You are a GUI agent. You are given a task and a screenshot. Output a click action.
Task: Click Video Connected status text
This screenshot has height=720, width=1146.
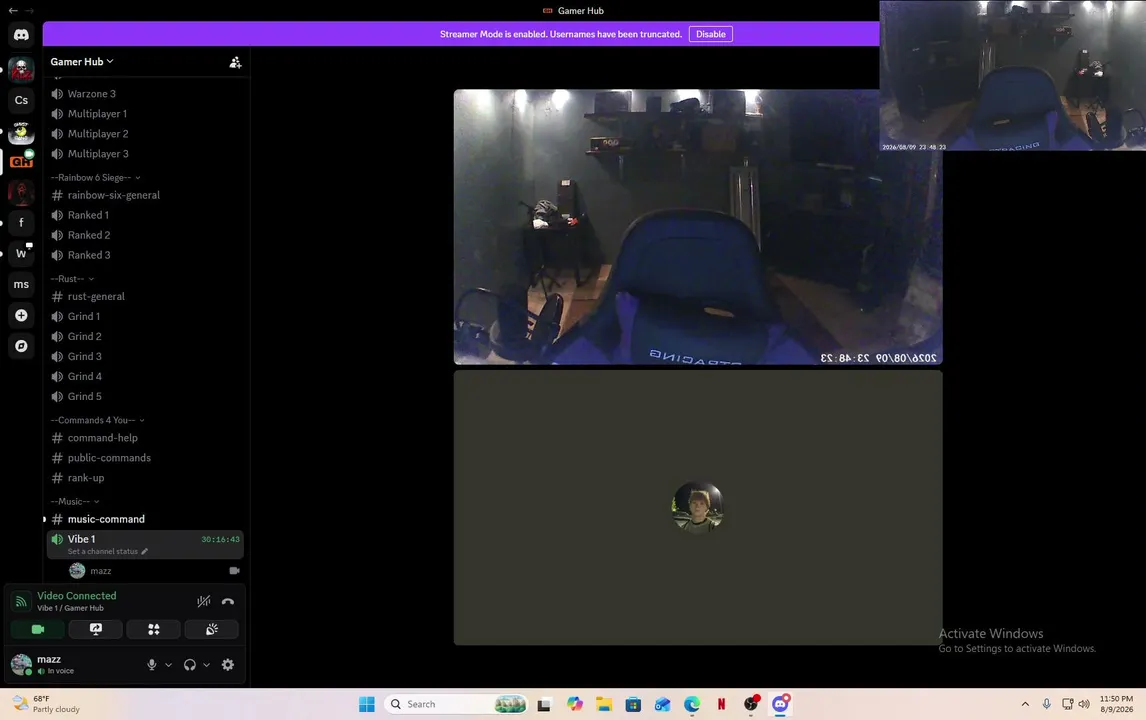click(77, 596)
